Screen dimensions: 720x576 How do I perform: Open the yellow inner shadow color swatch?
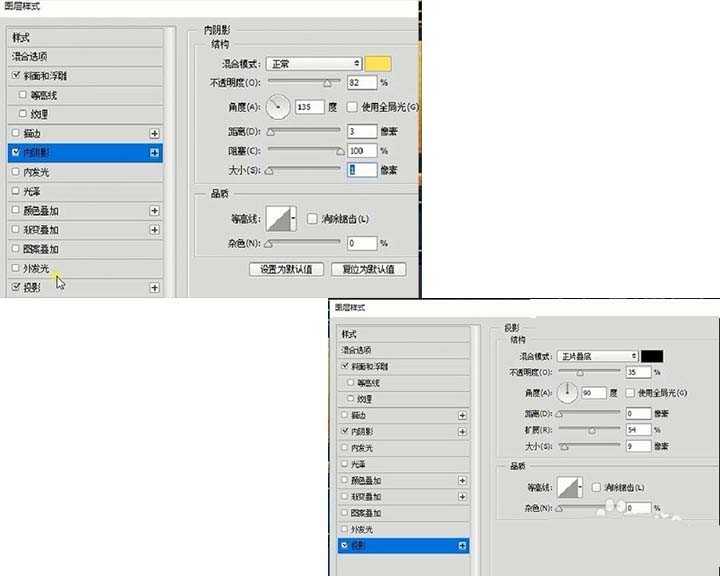point(379,63)
